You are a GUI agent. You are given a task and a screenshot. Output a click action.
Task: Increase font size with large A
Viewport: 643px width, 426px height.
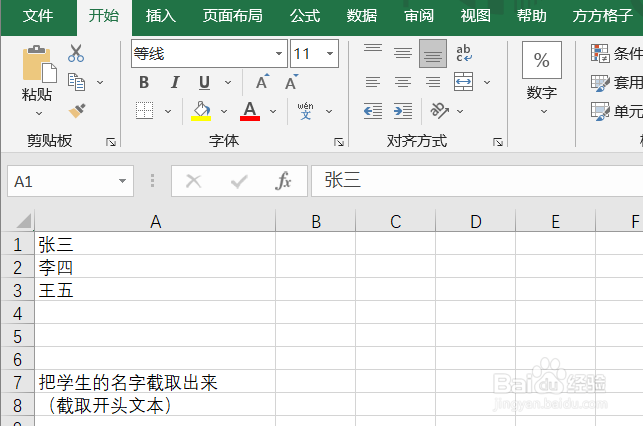[x=262, y=82]
